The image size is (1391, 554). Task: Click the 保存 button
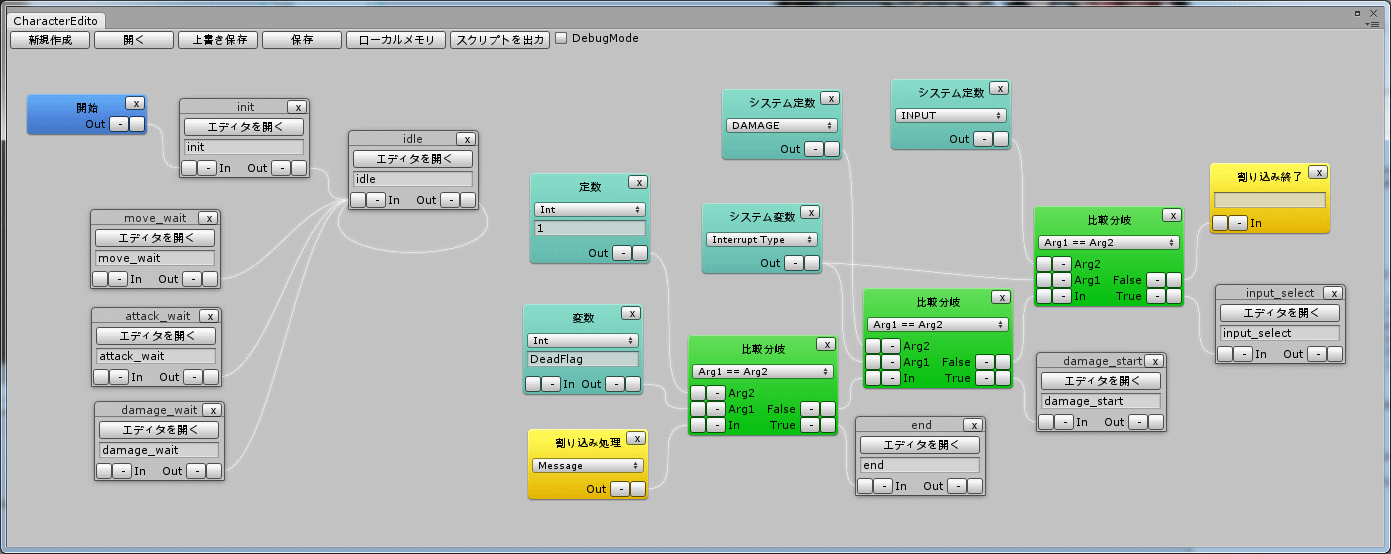(302, 40)
